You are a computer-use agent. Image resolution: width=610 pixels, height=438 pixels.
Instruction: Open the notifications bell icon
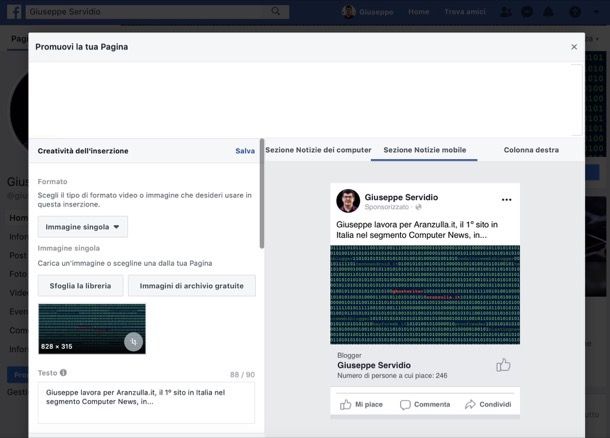[548, 12]
